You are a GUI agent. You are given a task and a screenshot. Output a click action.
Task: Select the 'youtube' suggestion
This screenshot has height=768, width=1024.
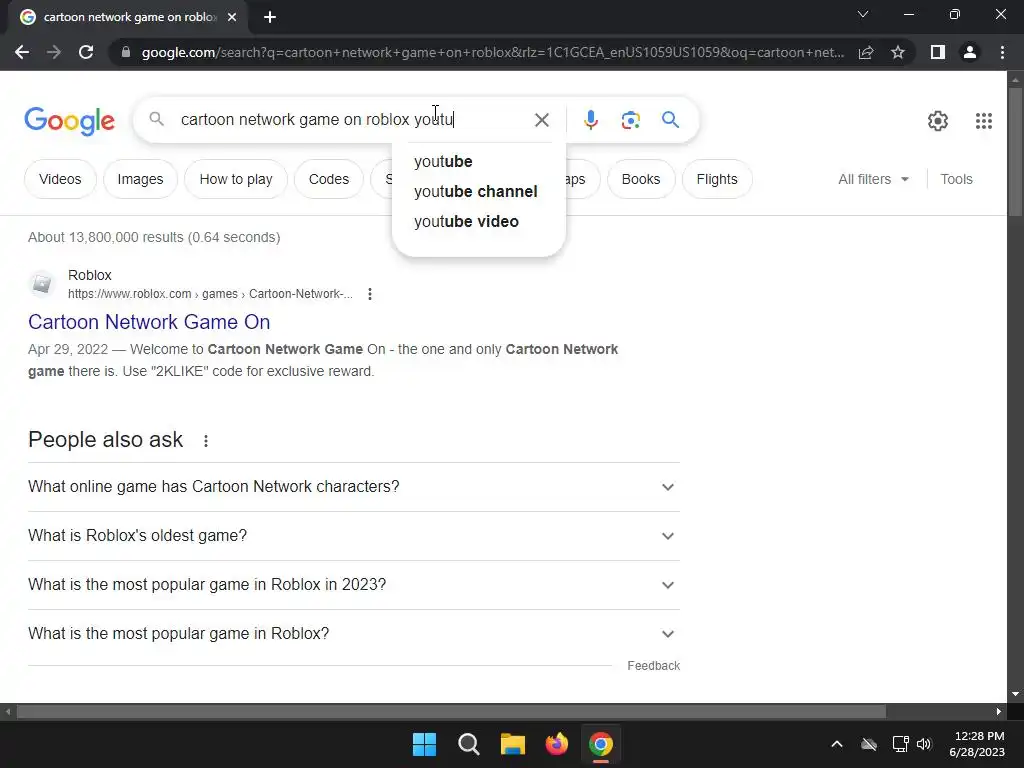[x=443, y=161]
